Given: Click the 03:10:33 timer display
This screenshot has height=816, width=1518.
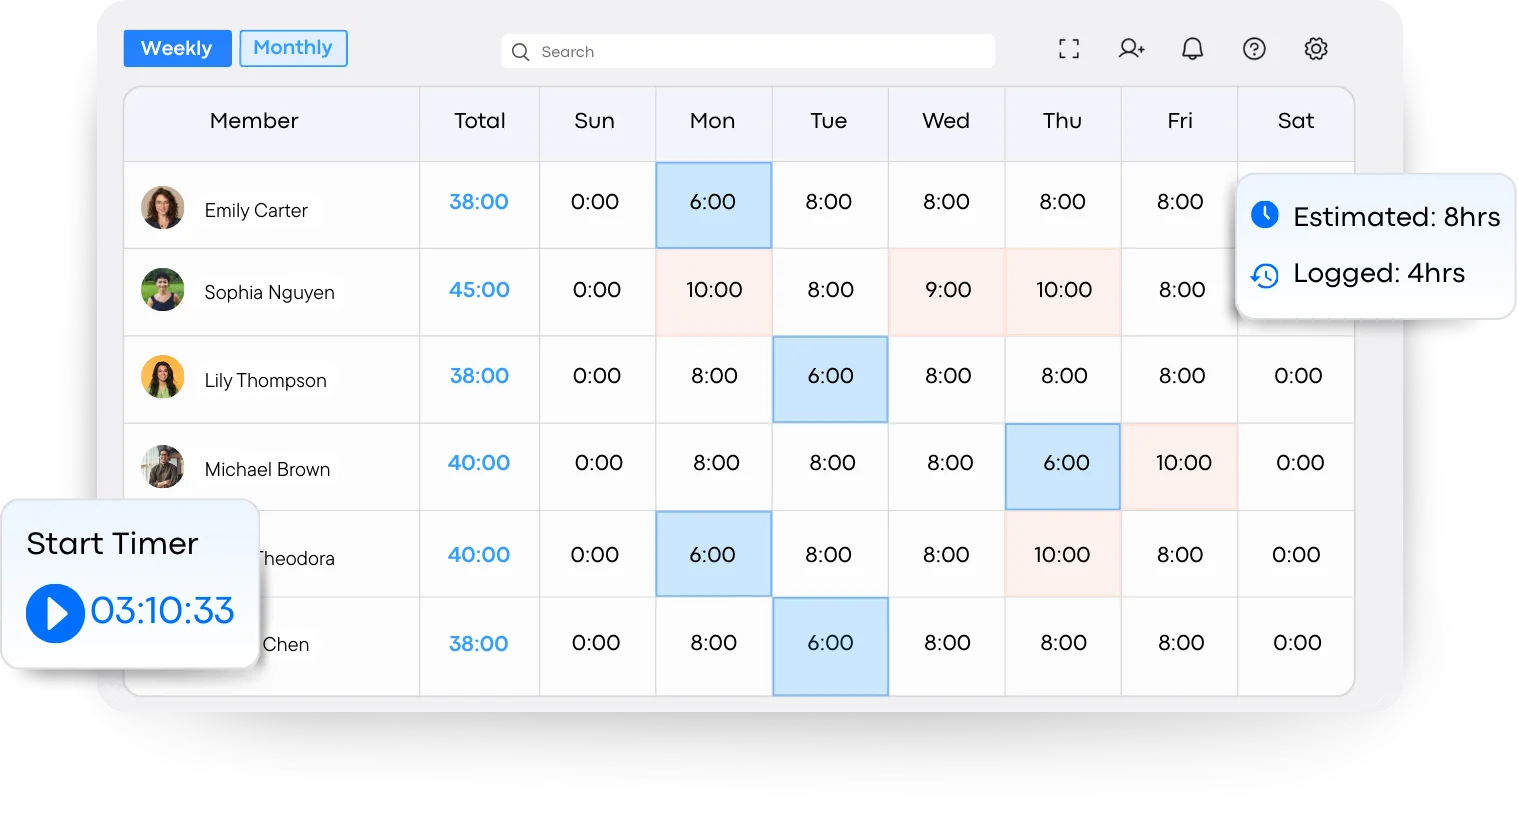Looking at the screenshot, I should tap(163, 610).
